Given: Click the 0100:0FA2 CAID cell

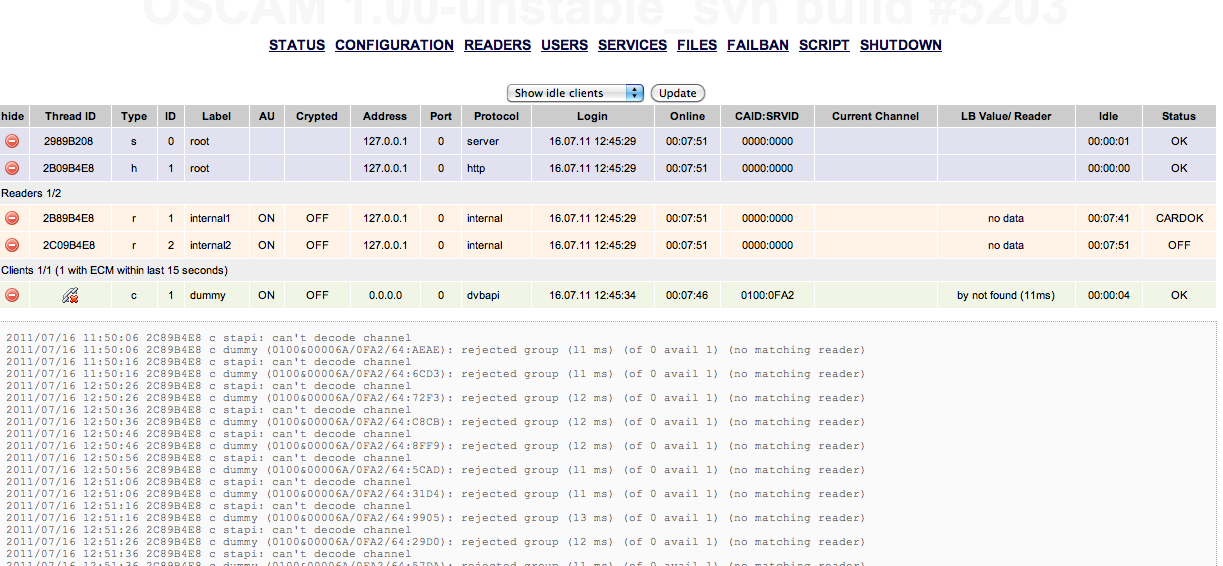Looking at the screenshot, I should point(767,295).
